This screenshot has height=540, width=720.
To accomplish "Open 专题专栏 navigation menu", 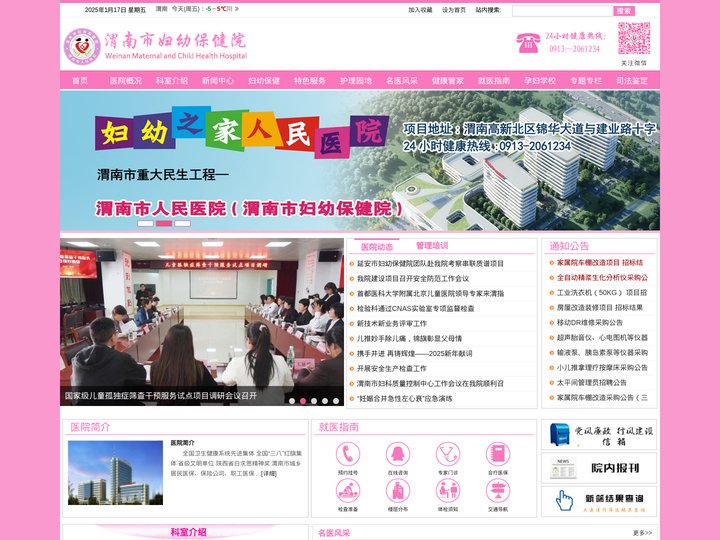I will 586,80.
